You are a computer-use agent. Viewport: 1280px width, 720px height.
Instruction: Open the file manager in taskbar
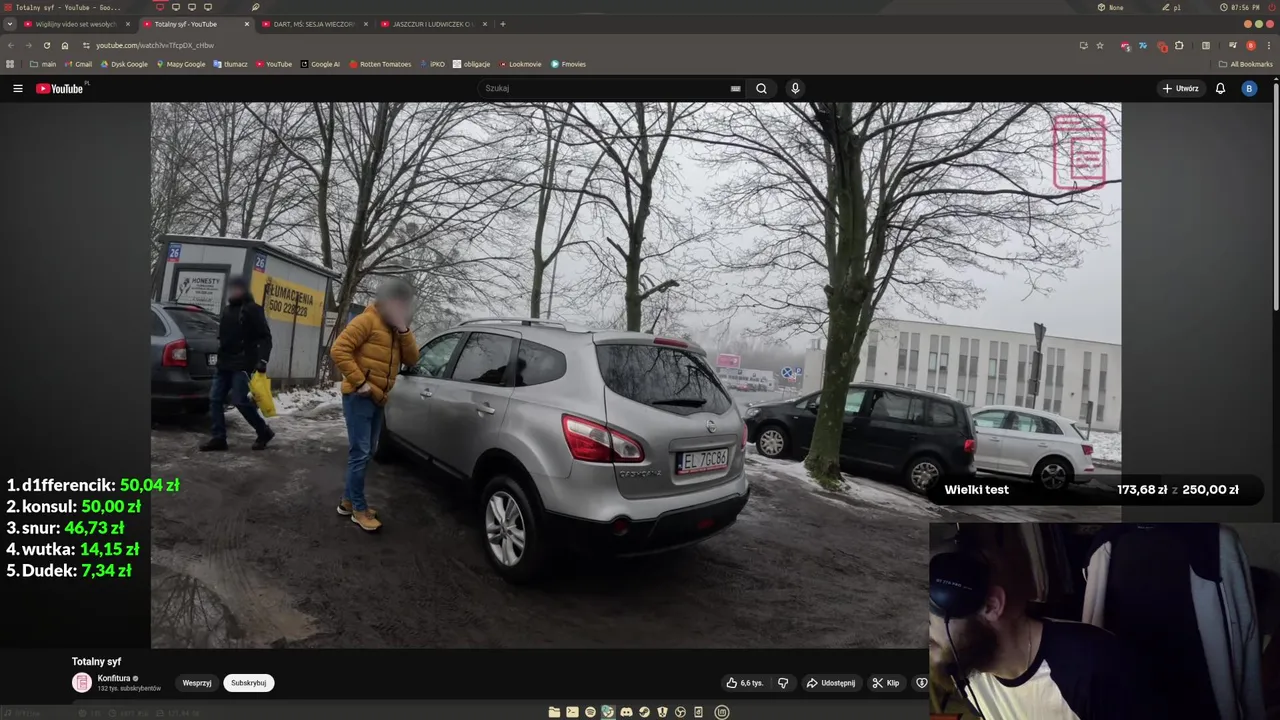tap(554, 712)
